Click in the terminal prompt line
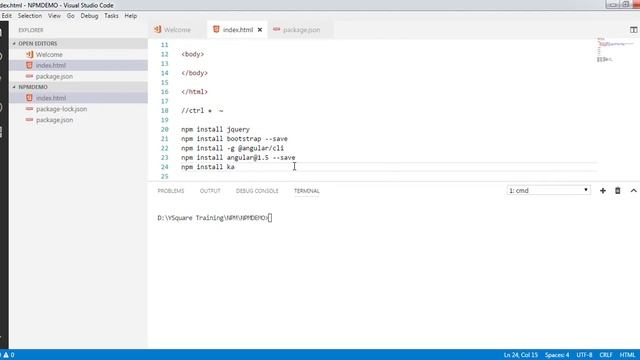The image size is (640, 360). click(215, 218)
